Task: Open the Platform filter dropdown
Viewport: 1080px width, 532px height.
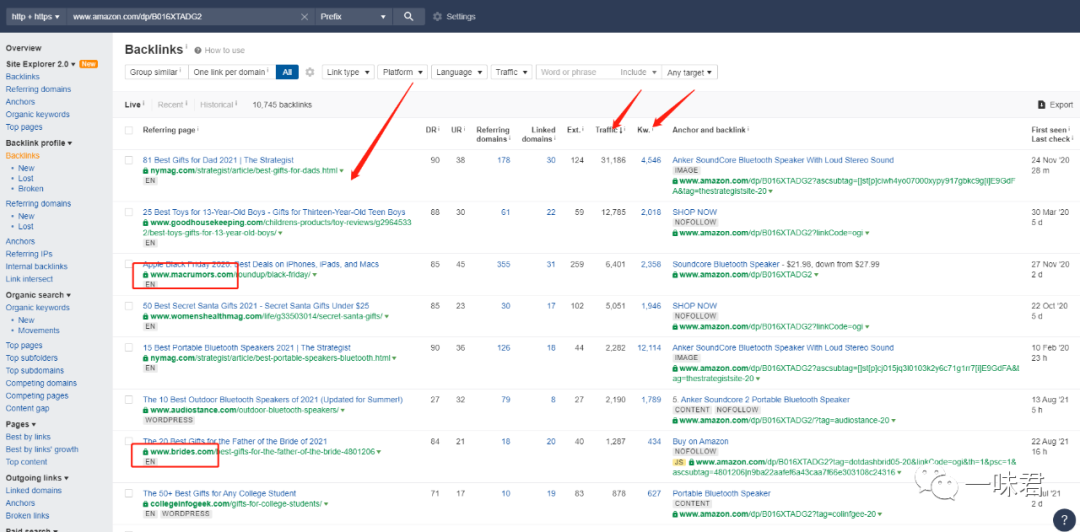Action: pyautogui.click(x=402, y=72)
